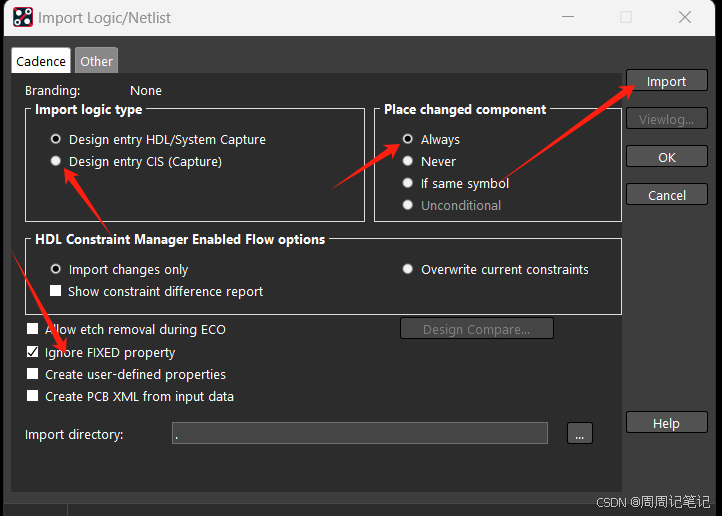The height and width of the screenshot is (516, 722).
Task: Open Help for Import Logic
Action: (x=666, y=423)
